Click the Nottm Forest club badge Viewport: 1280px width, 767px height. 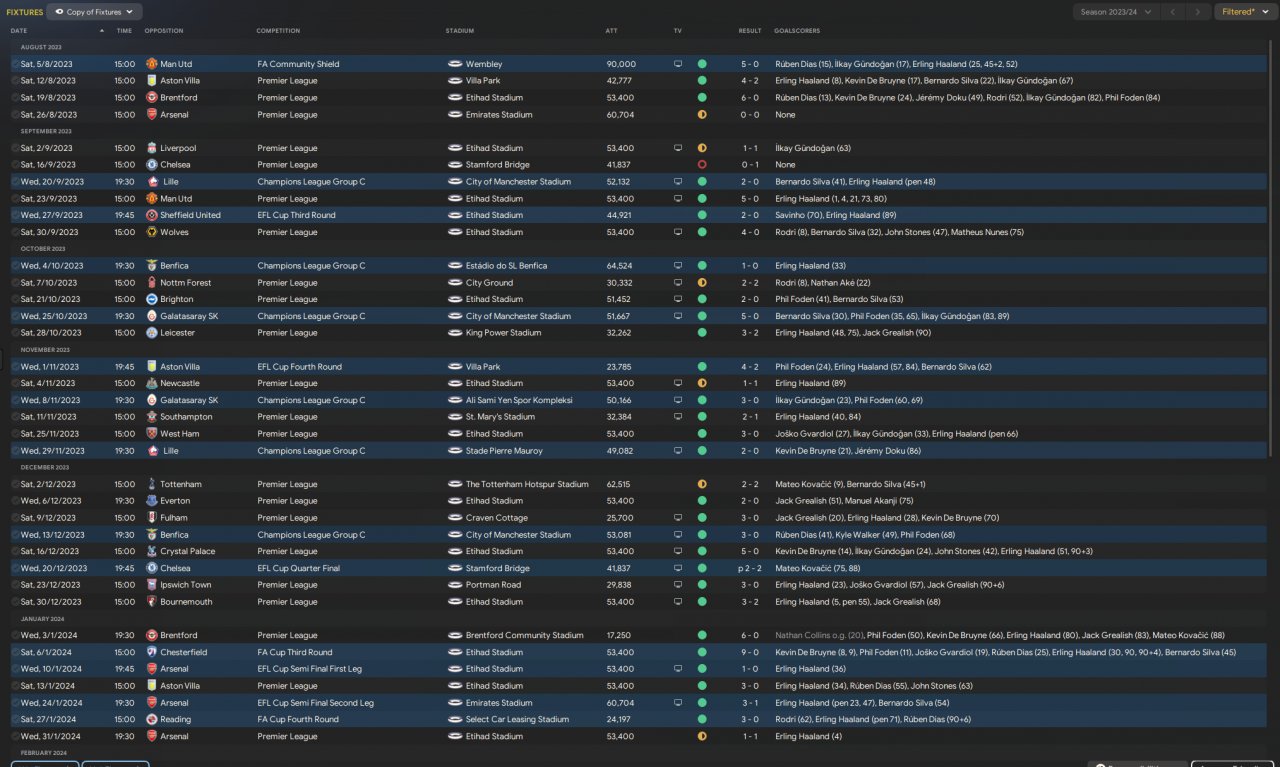pos(152,283)
